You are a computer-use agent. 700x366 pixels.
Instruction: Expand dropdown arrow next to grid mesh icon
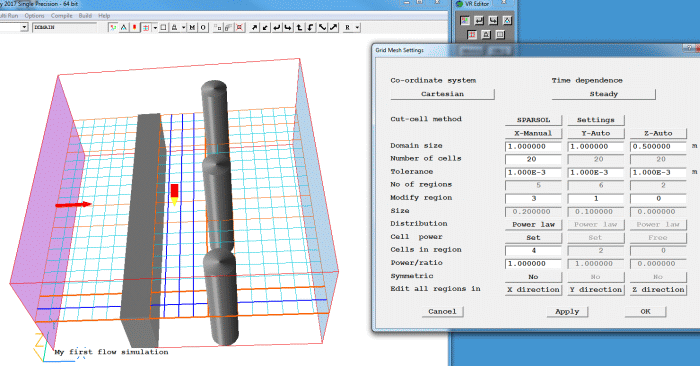point(155,28)
